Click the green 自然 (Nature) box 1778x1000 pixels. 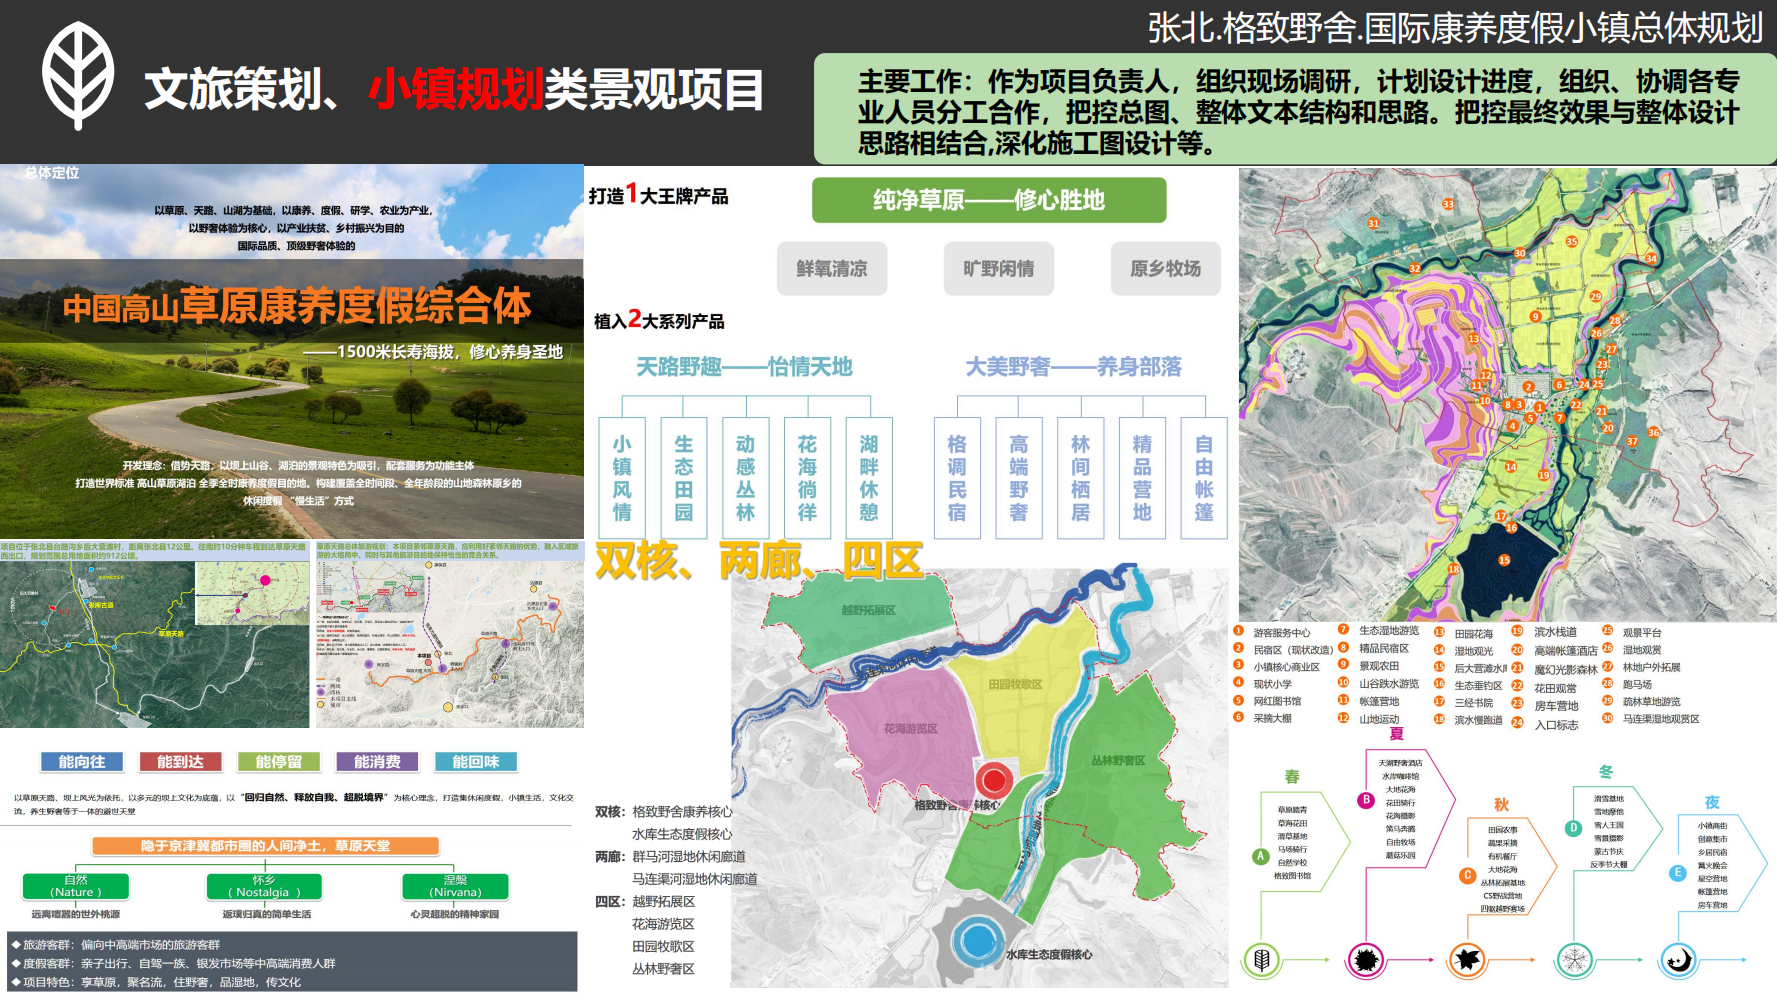click(x=76, y=886)
